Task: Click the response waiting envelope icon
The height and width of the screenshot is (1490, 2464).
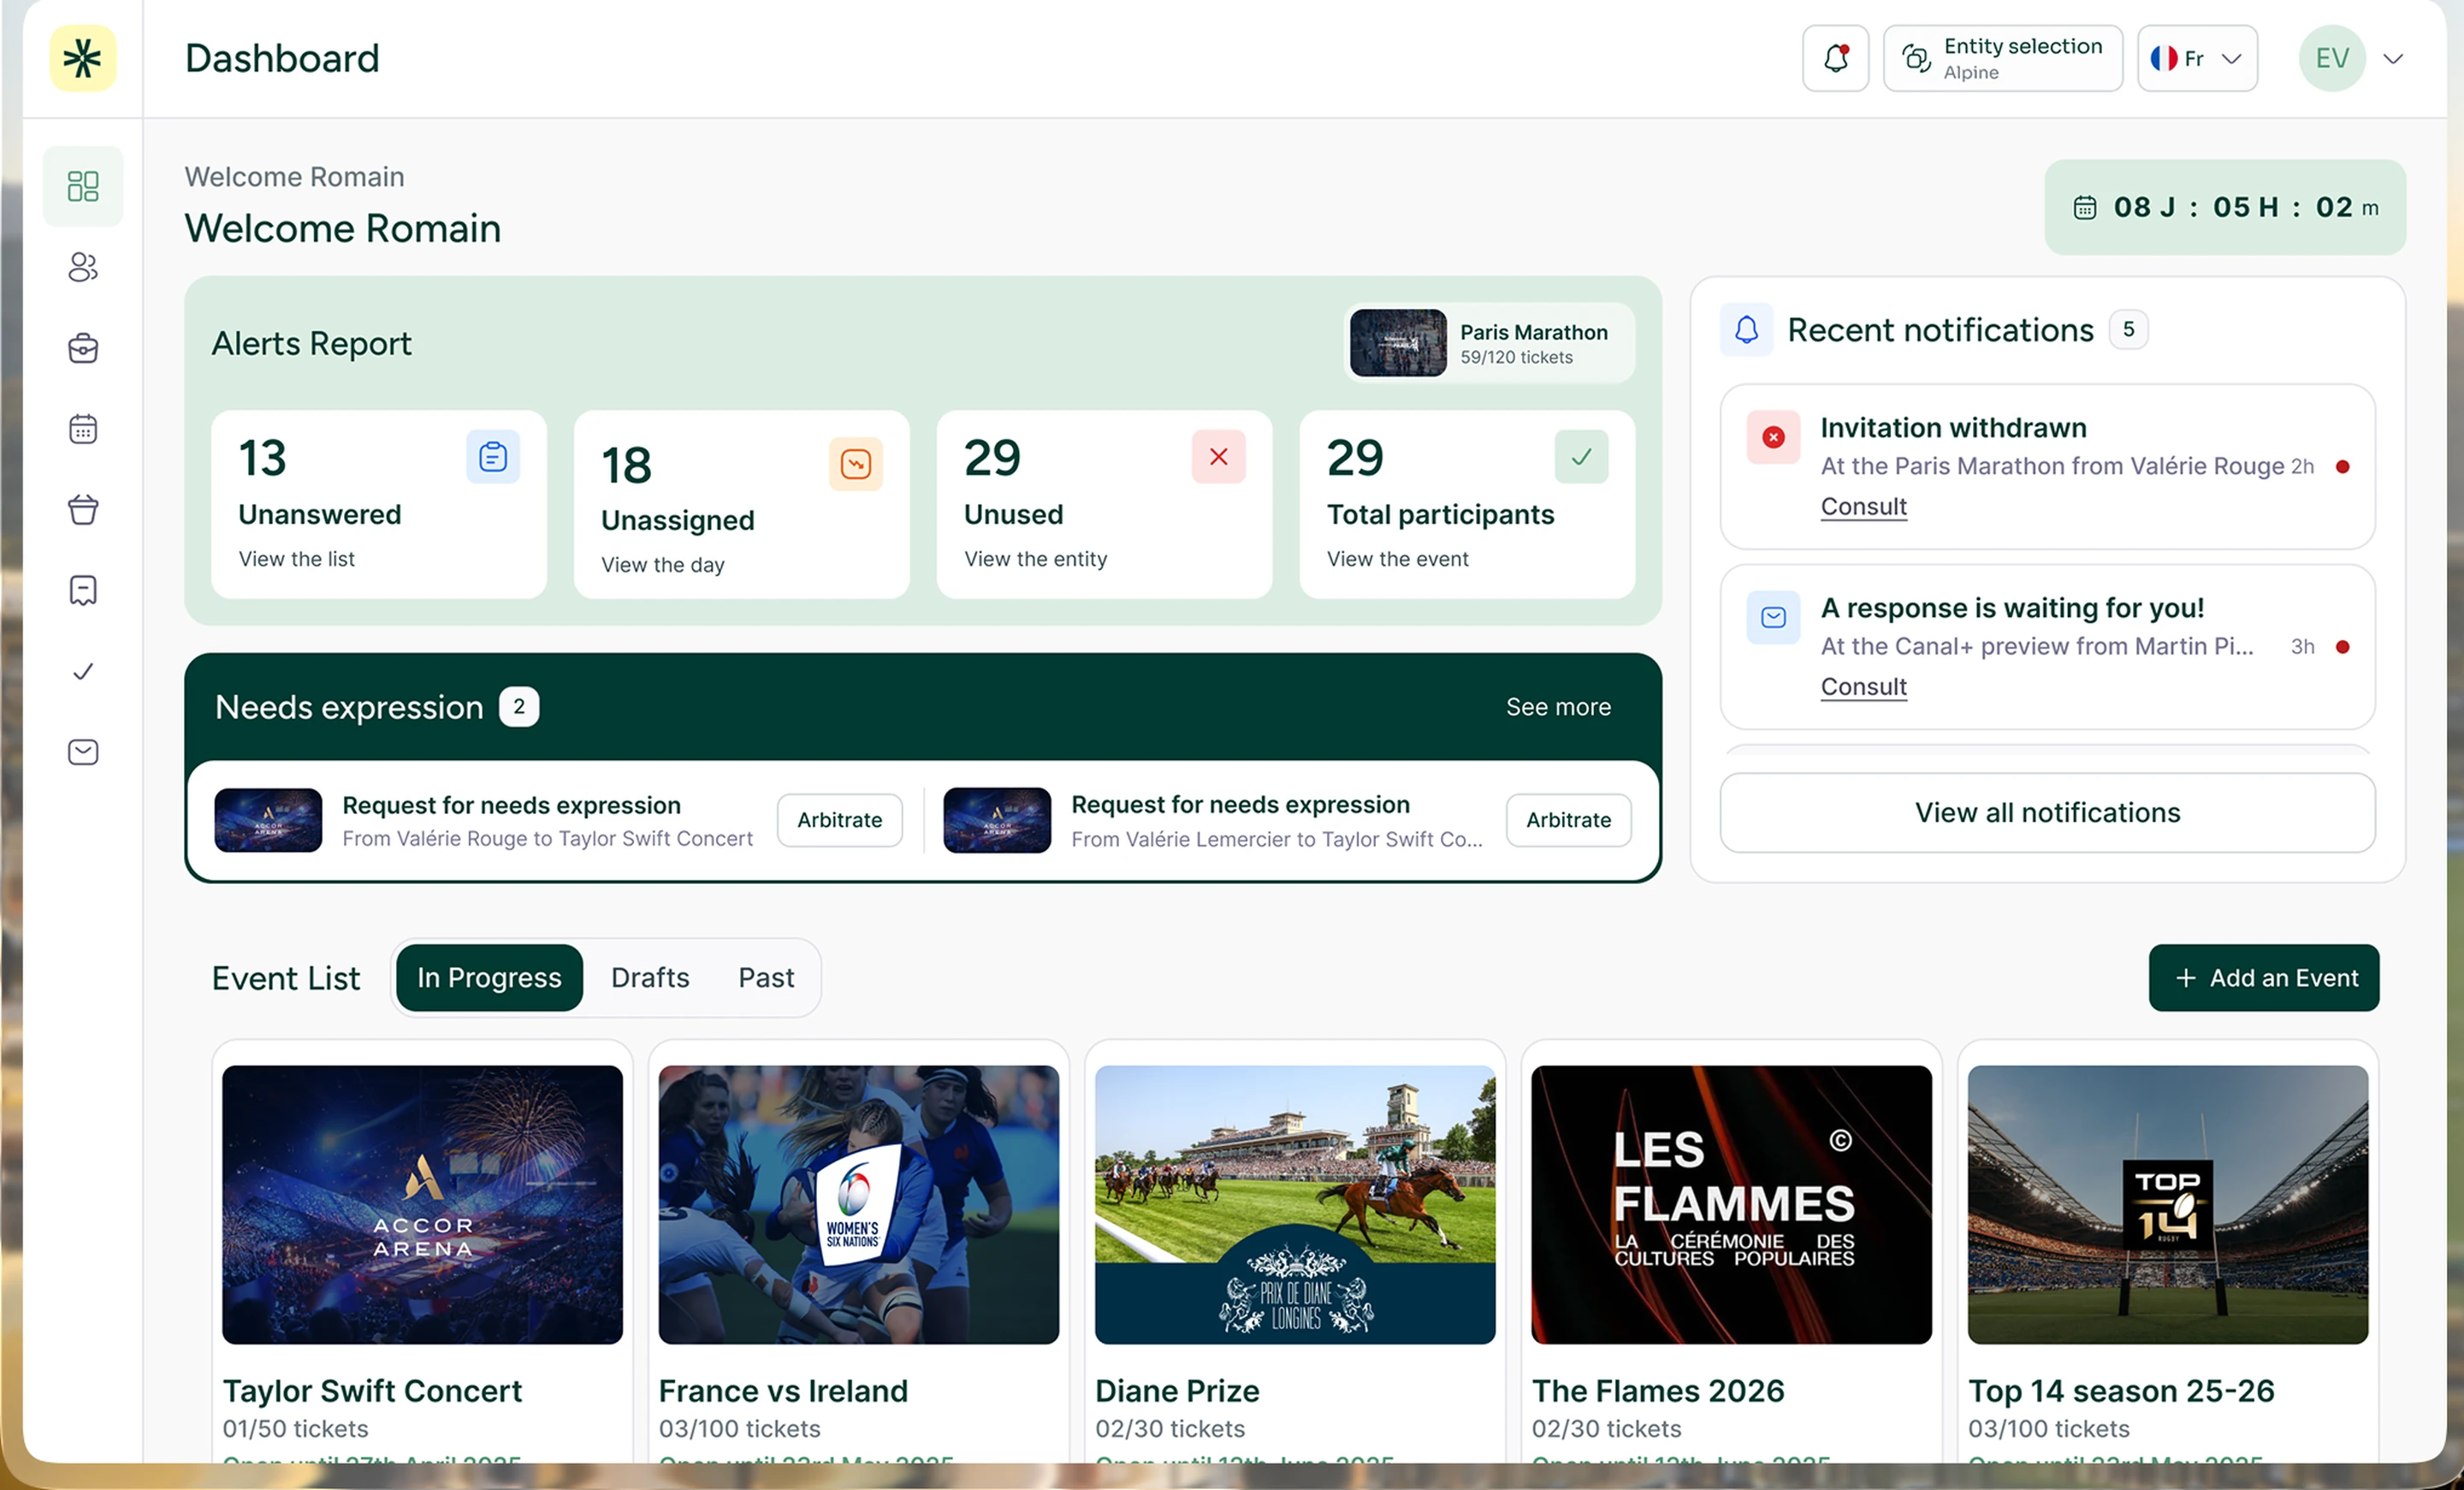Action: (x=1773, y=617)
